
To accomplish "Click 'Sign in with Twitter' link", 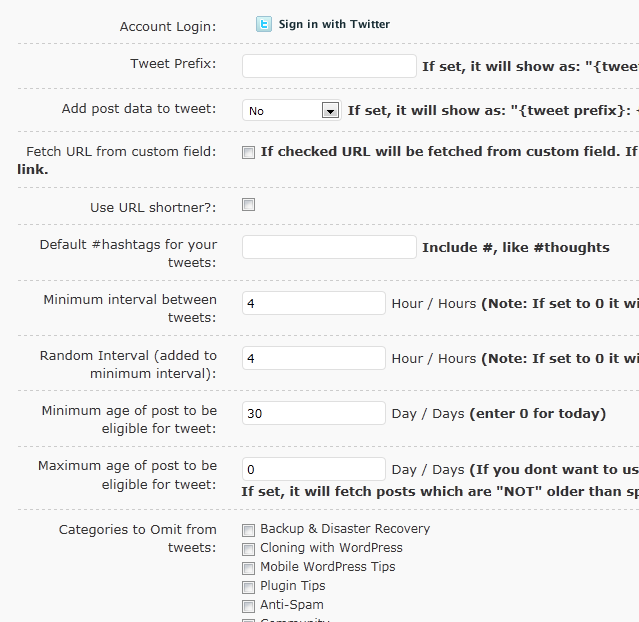I will tap(334, 24).
